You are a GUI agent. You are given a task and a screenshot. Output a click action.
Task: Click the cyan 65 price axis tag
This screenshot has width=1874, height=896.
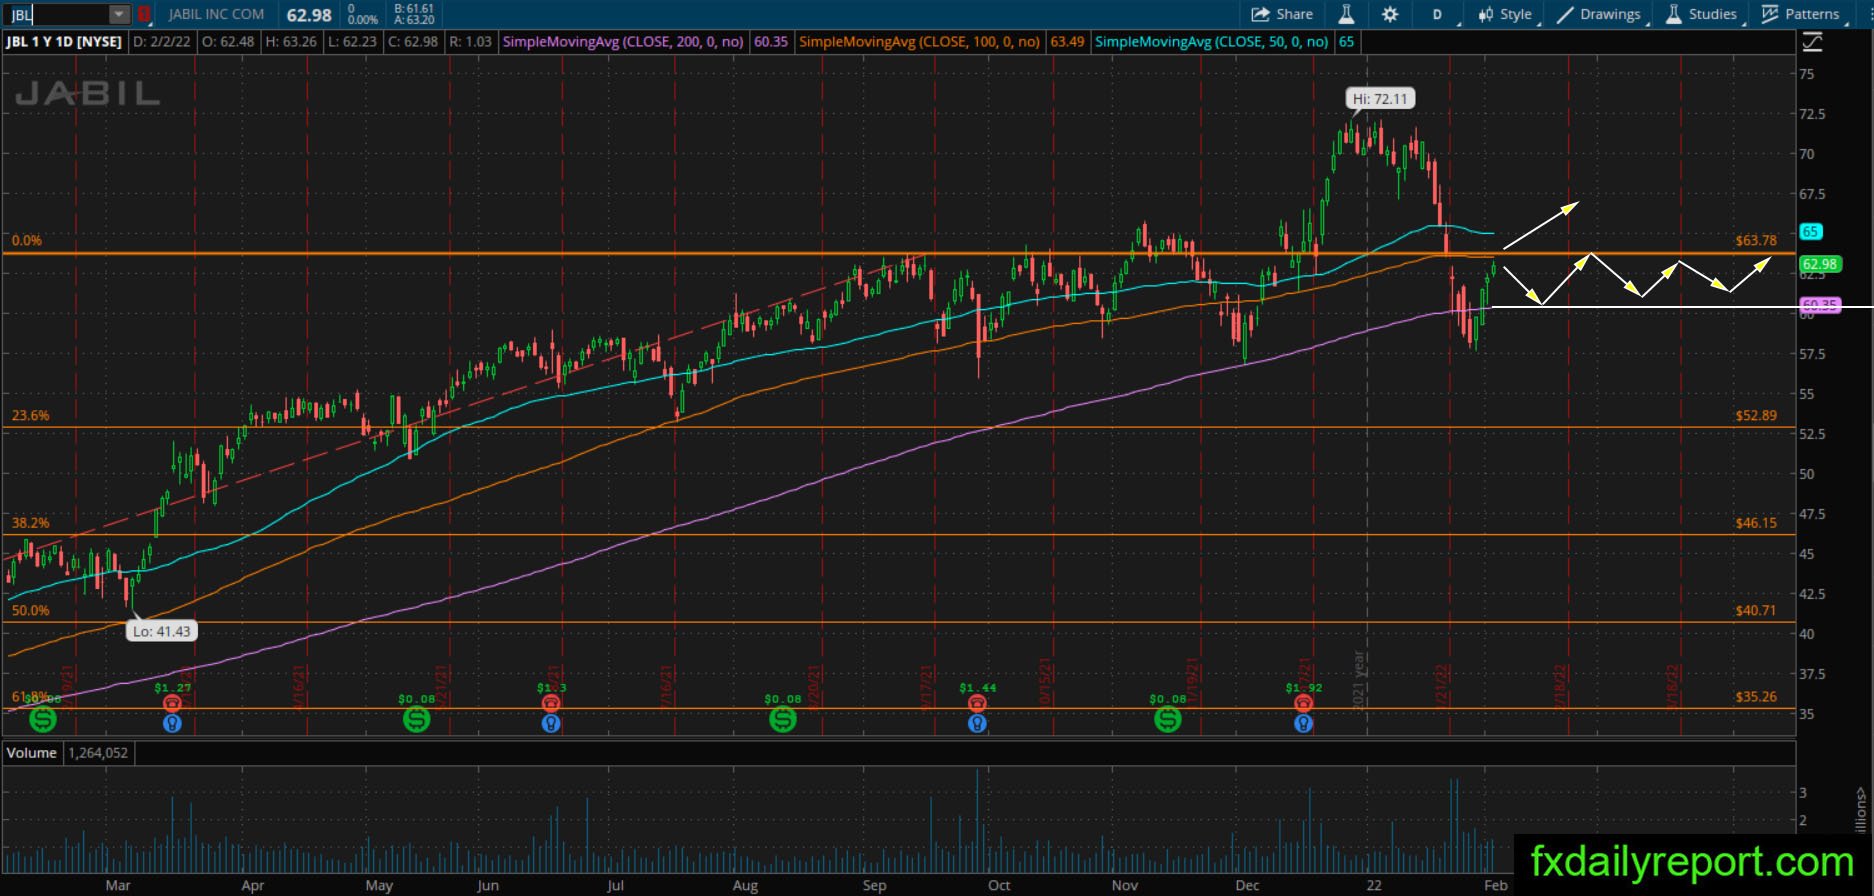pos(1810,232)
